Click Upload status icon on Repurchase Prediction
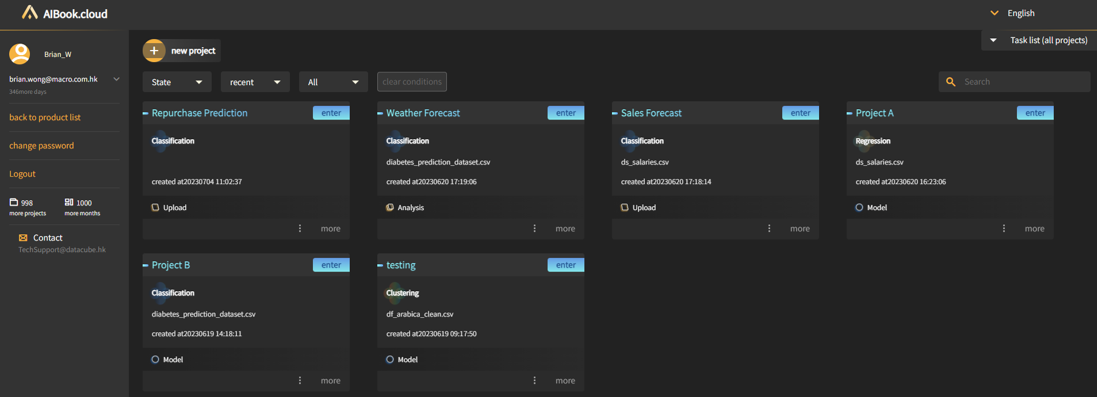1097x397 pixels. pyautogui.click(x=155, y=207)
